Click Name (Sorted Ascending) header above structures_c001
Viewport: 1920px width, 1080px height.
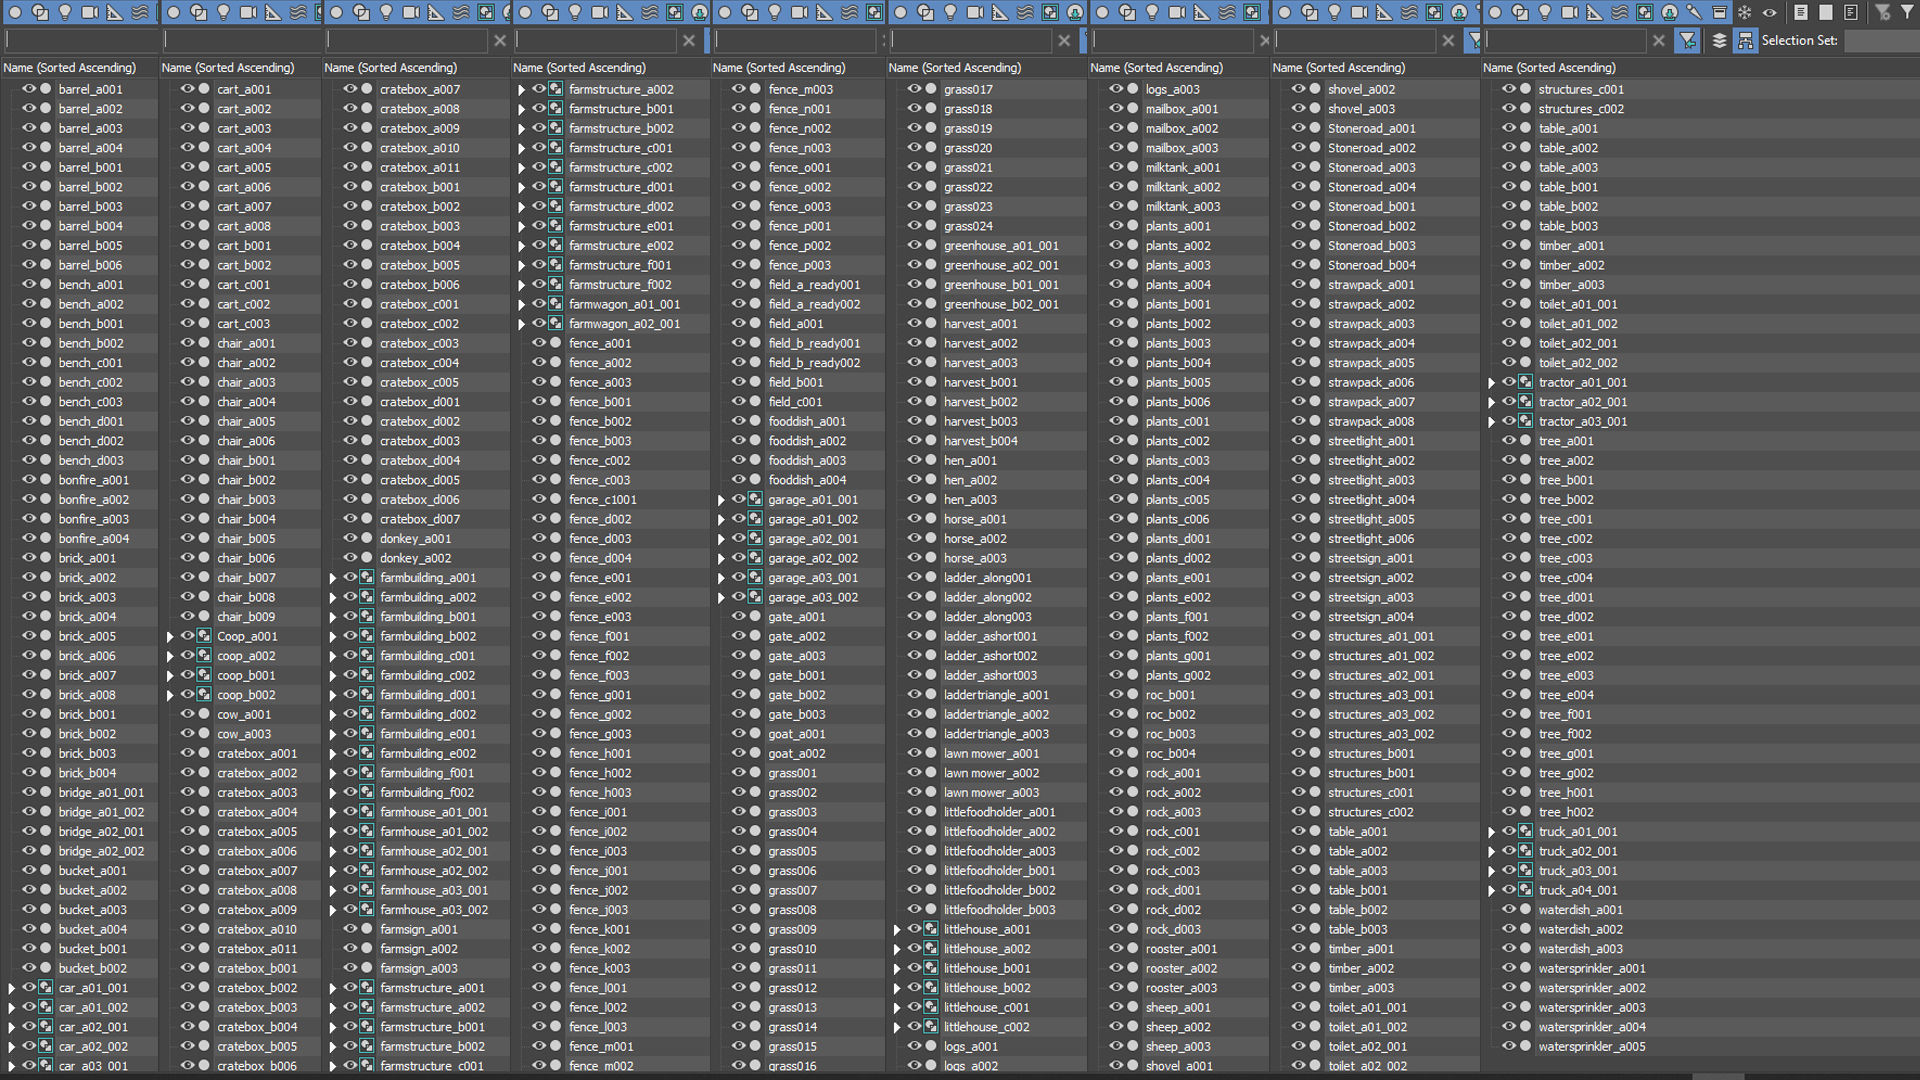[x=1549, y=68]
